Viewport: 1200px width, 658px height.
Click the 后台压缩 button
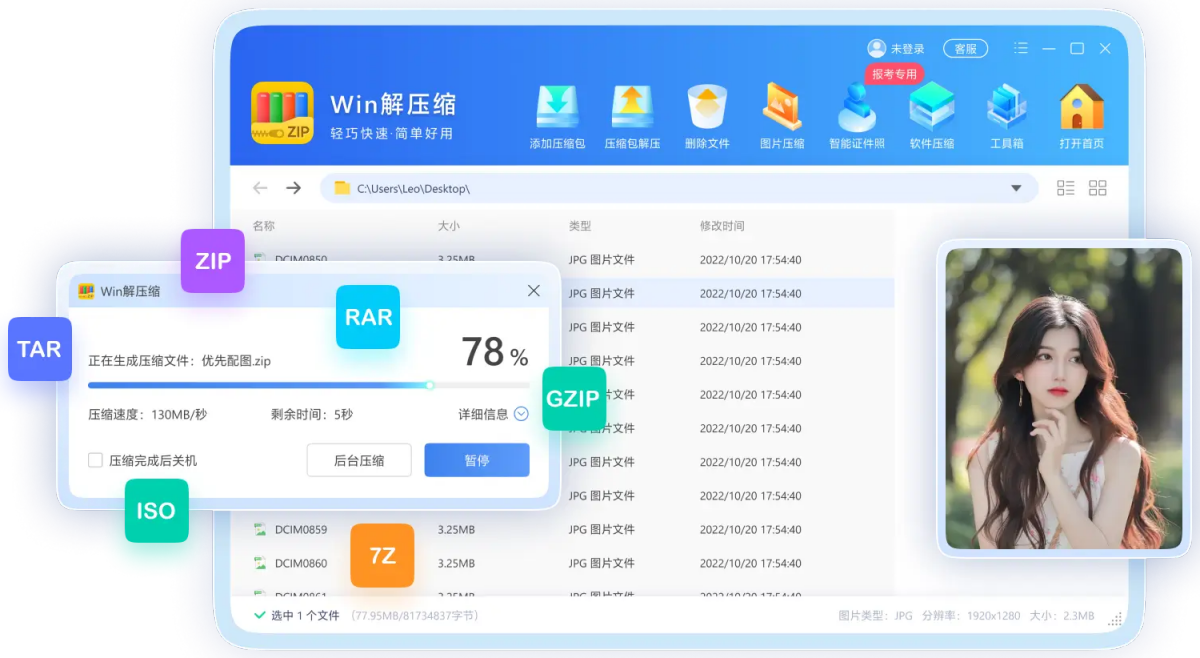(359, 460)
